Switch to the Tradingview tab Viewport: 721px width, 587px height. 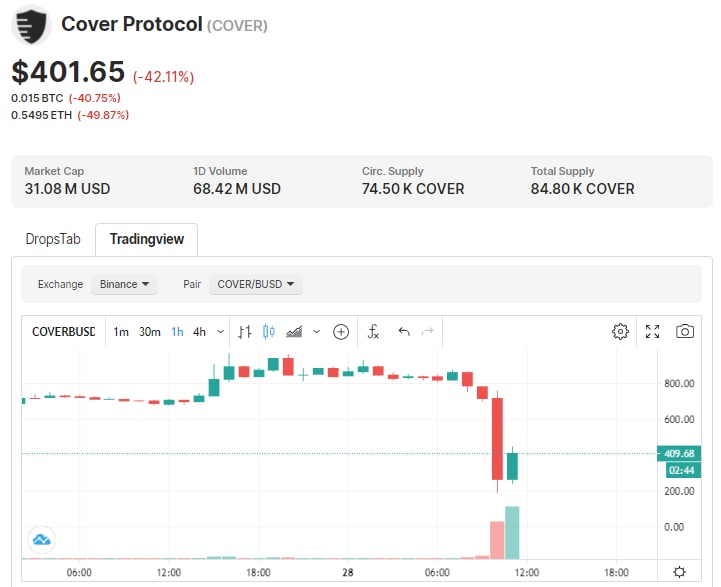click(x=147, y=239)
